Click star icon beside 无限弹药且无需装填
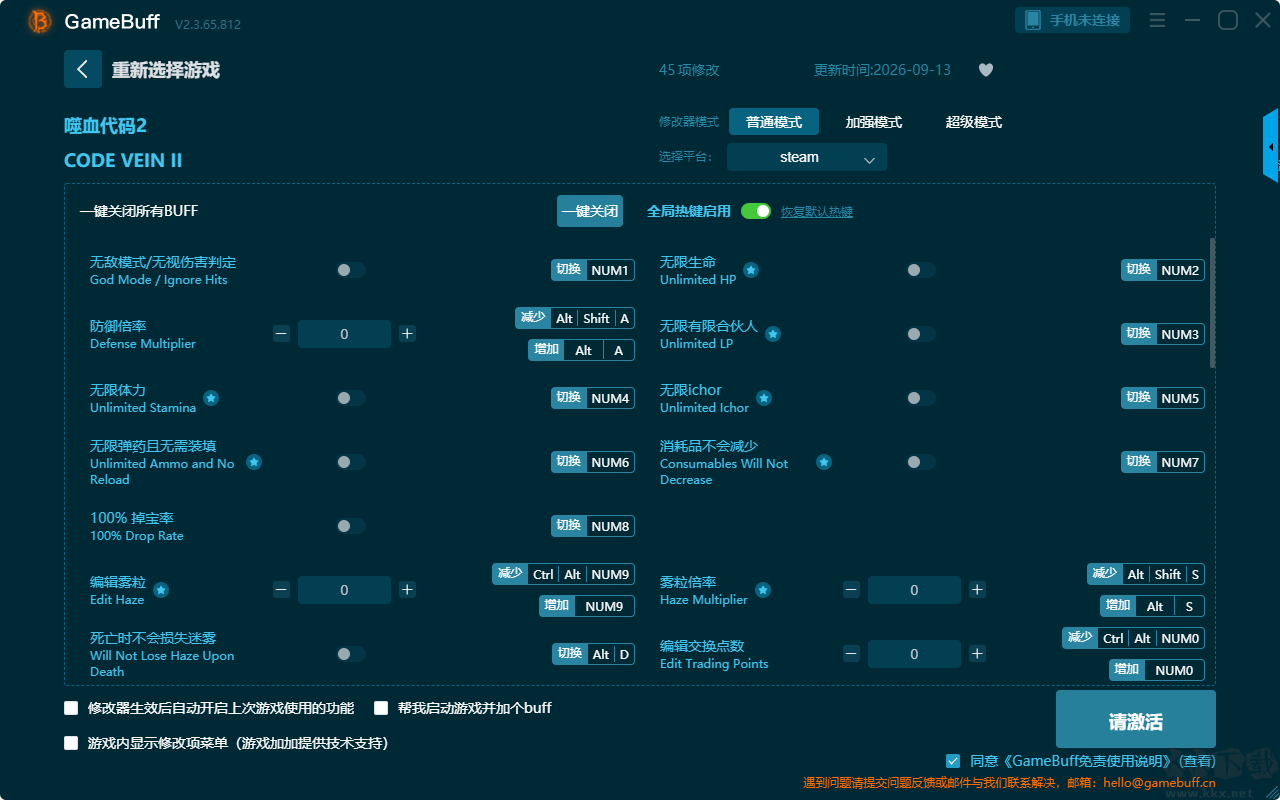Viewport: 1280px width, 800px height. pyautogui.click(x=254, y=462)
